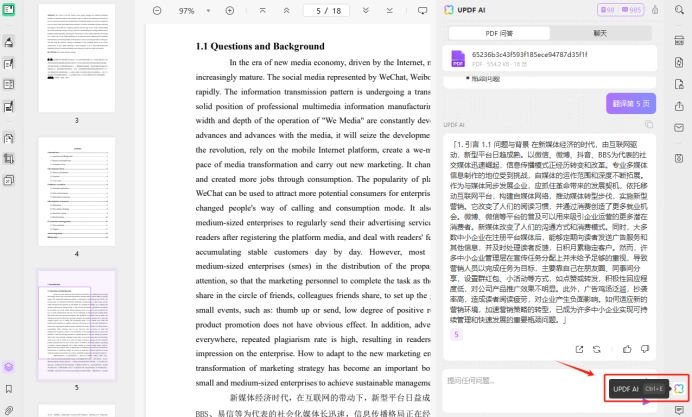The image size is (692, 417).
Task: Start slideshow presentation mode icon
Action: [x=422, y=11]
